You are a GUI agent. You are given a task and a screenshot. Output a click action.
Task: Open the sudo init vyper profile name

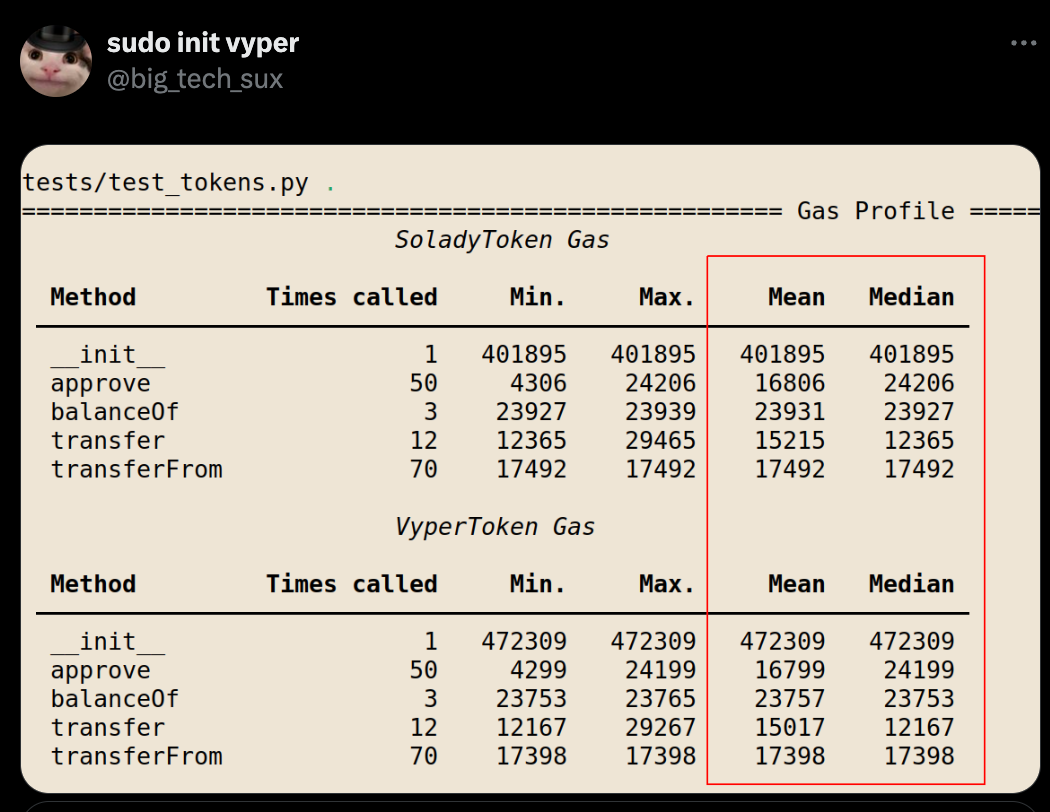click(203, 44)
